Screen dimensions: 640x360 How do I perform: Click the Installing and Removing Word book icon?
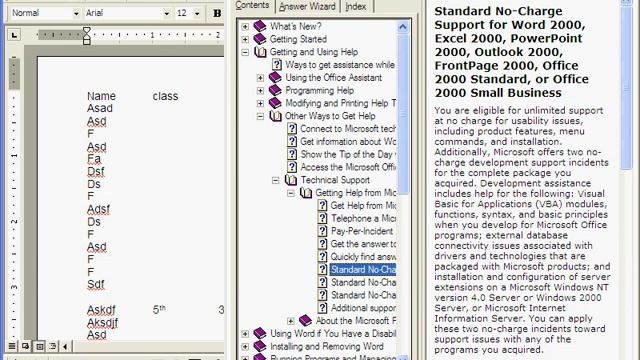(x=260, y=346)
